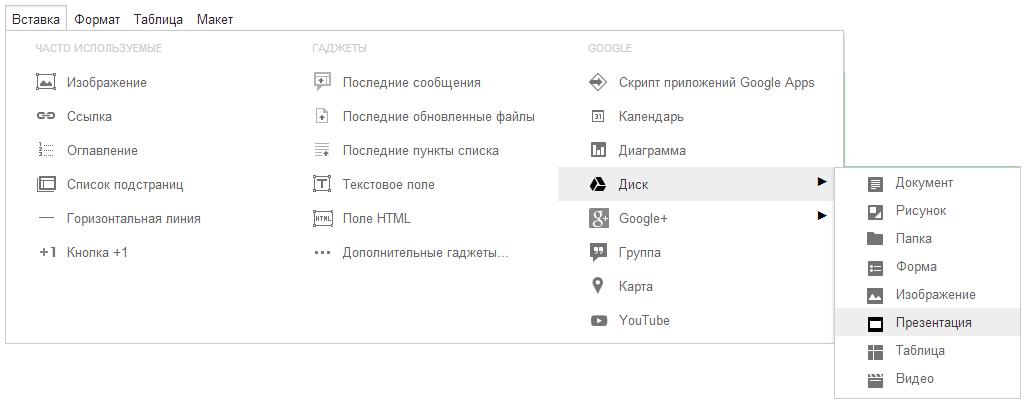Select Документ in Drive submenu
The image size is (1029, 409).
coord(927,183)
